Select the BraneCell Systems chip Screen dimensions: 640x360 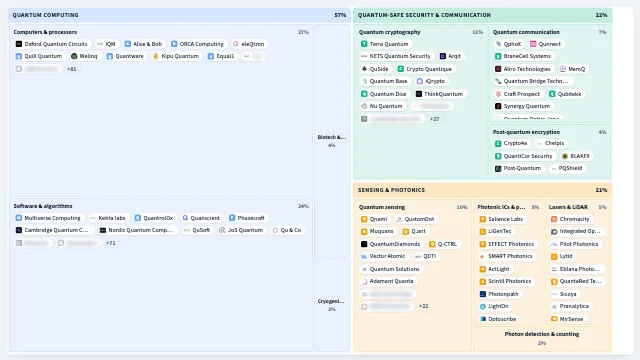[523, 56]
